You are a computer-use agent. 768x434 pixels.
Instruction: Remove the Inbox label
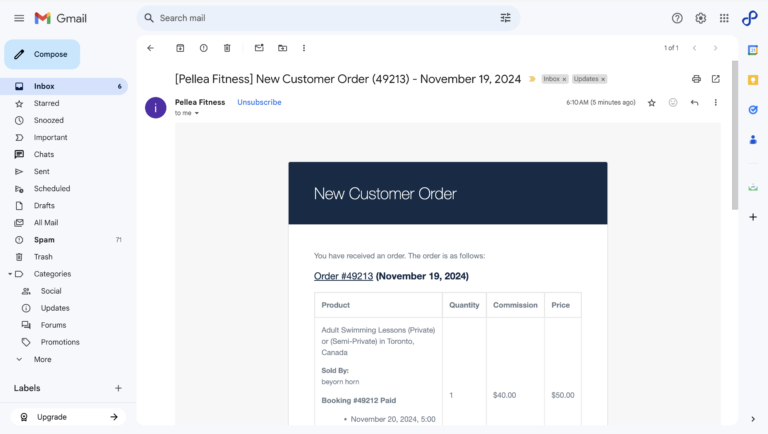coord(564,79)
